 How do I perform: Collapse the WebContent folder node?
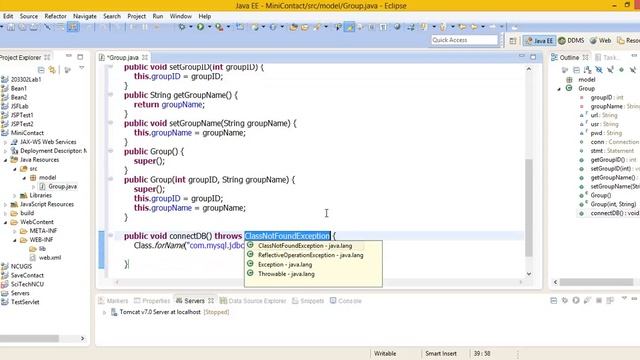click(6, 222)
